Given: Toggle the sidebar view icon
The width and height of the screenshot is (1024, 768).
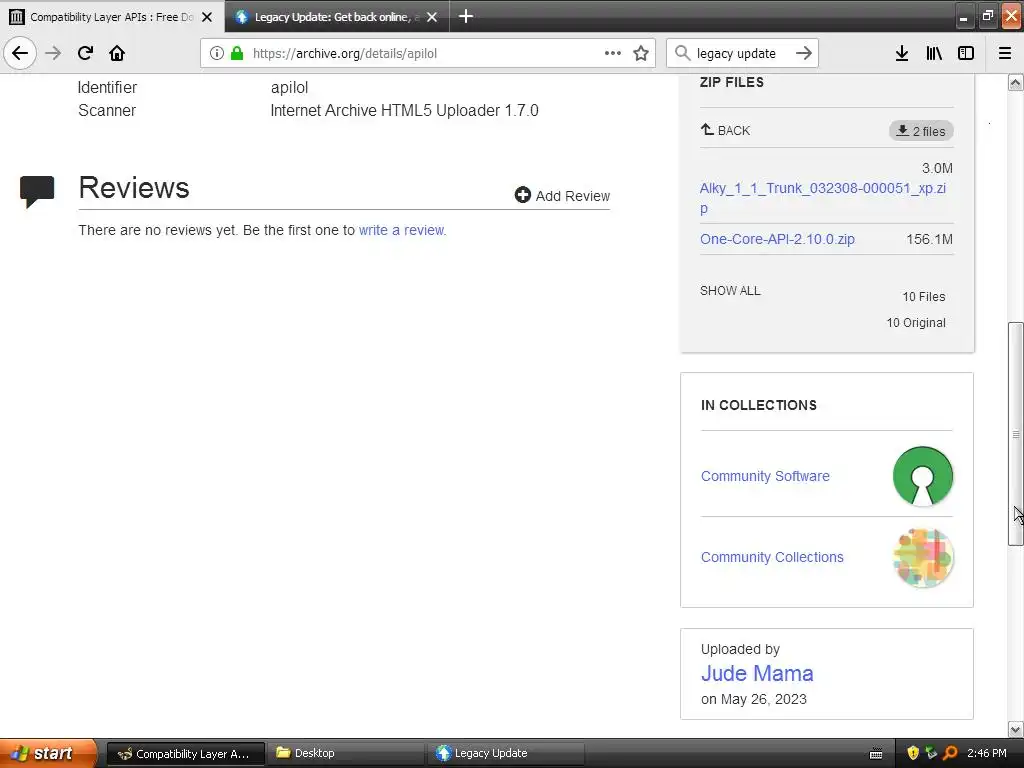Looking at the screenshot, I should pyautogui.click(x=965, y=53).
